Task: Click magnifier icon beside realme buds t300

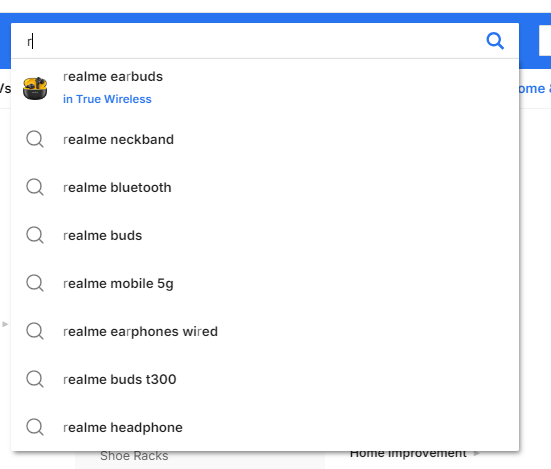Action: (35, 379)
